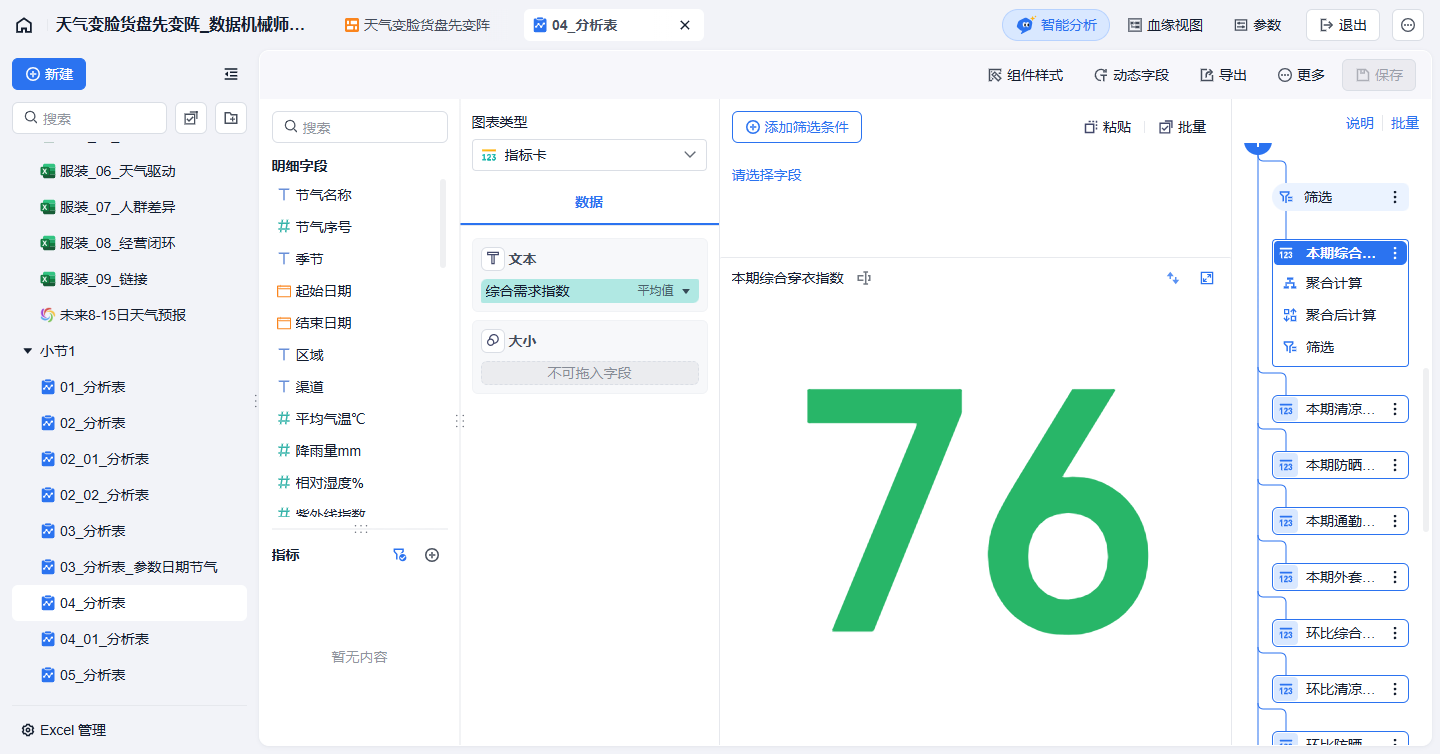Open the three-dot menu on 筛选 step

click(1395, 197)
